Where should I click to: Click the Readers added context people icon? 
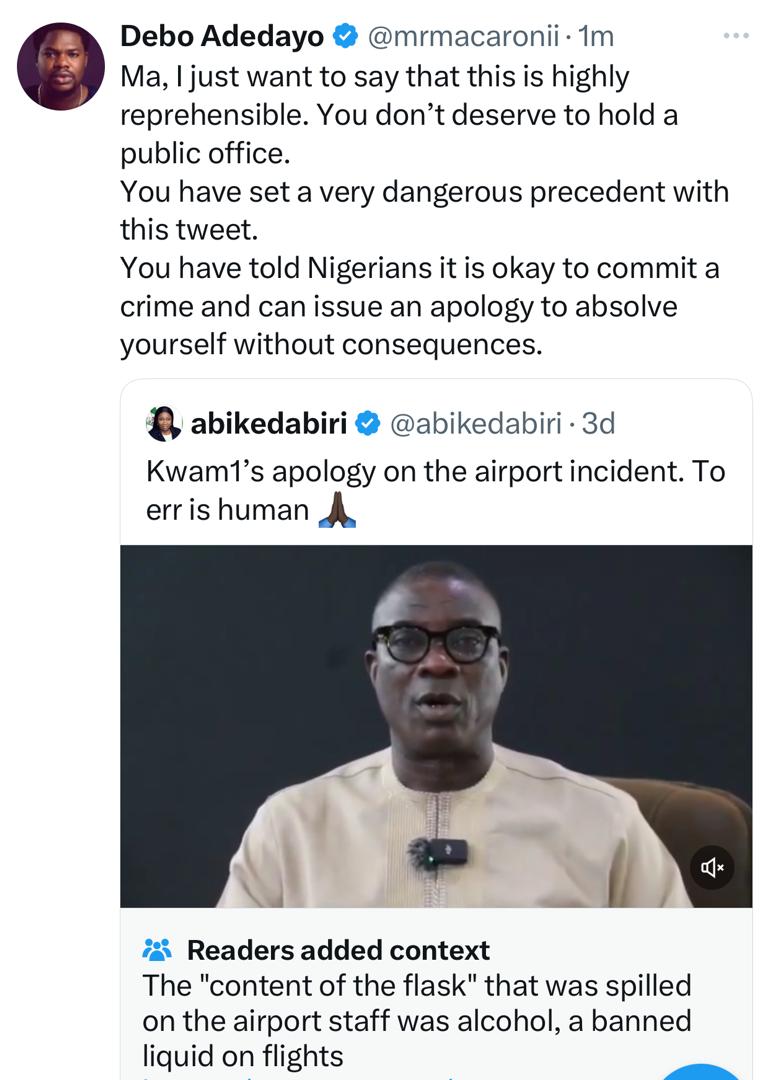click(x=158, y=949)
